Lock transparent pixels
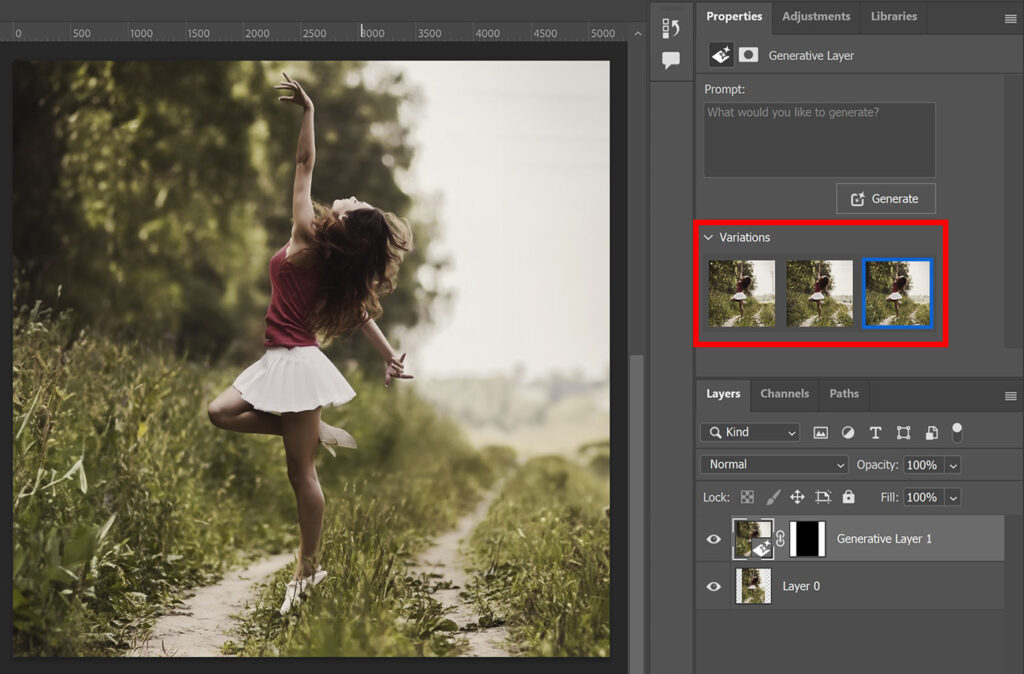 click(x=747, y=497)
